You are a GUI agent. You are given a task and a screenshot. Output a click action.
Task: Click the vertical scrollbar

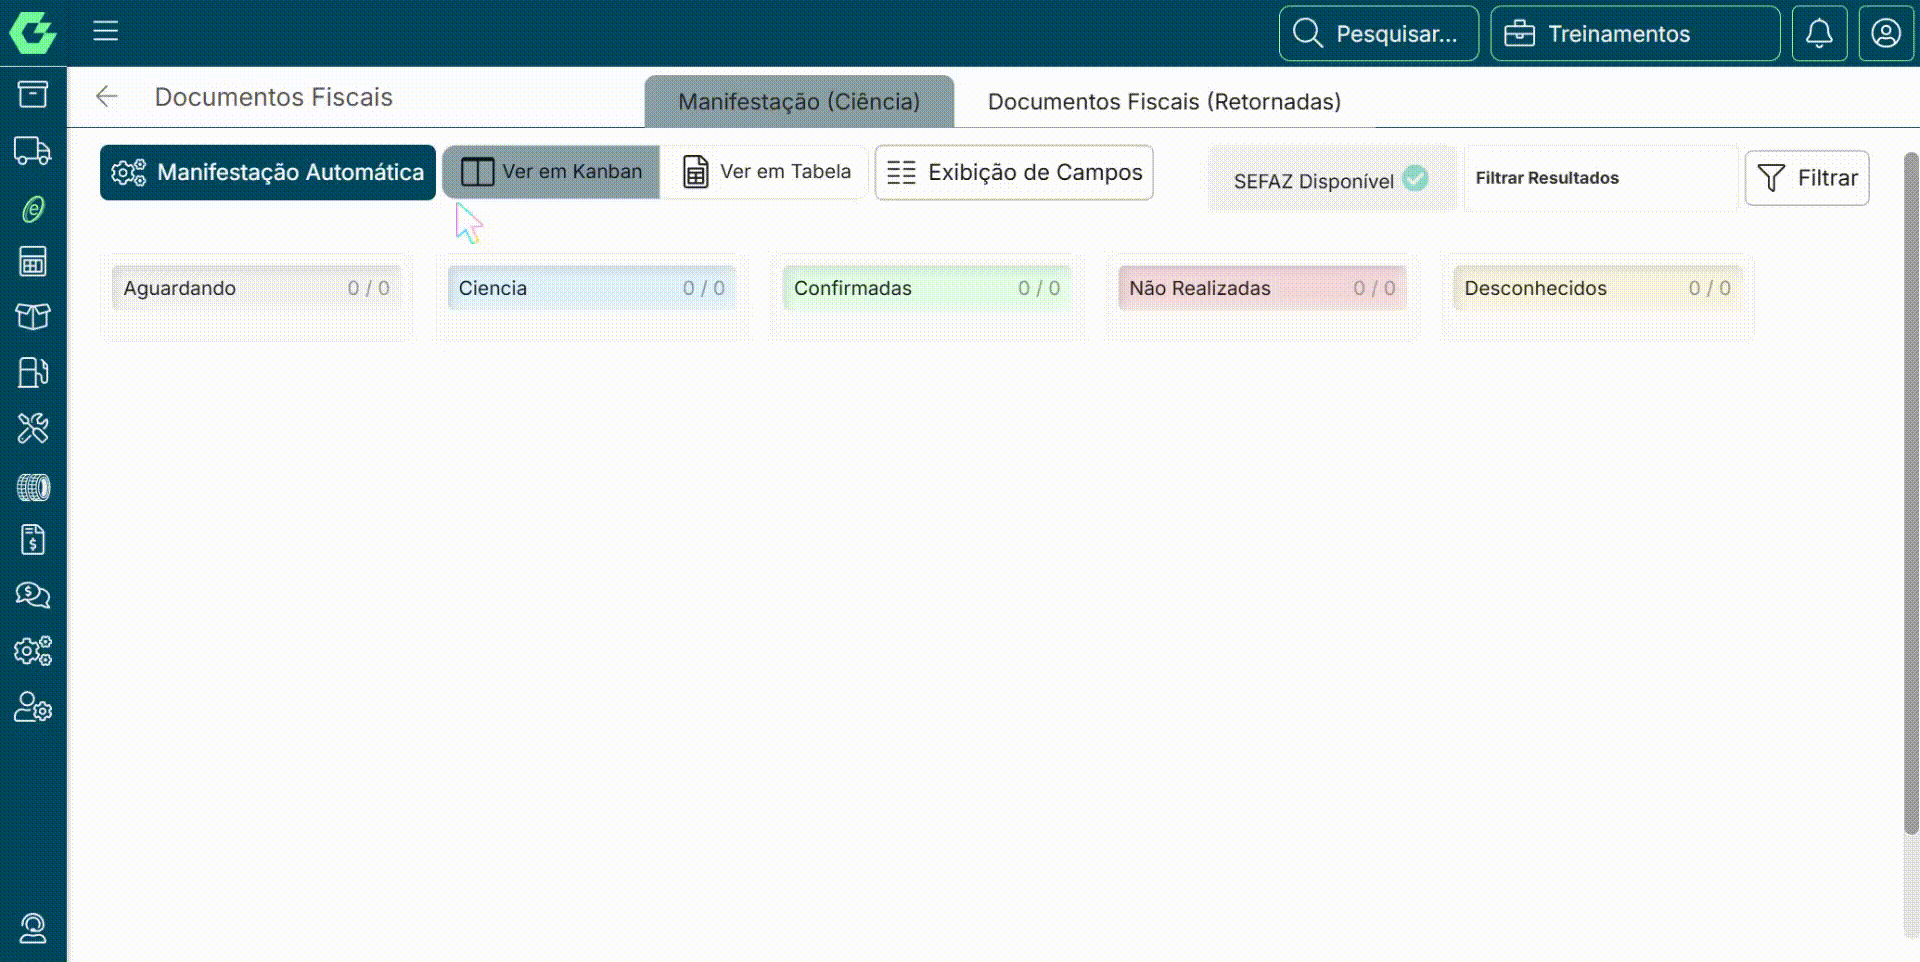(1911, 493)
